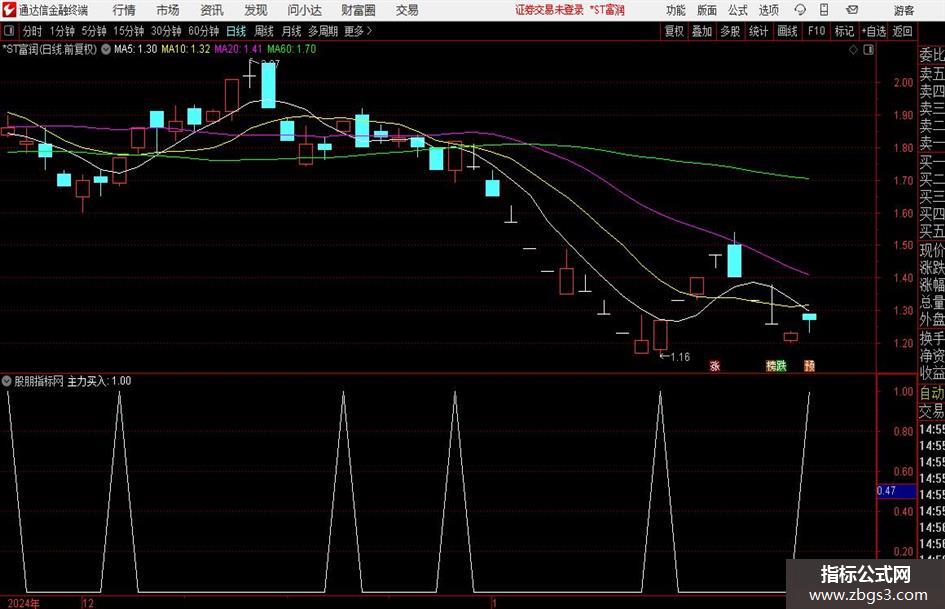The image size is (945, 609).
Task: Click the 2024年 time axis label
Action: click(x=24, y=603)
